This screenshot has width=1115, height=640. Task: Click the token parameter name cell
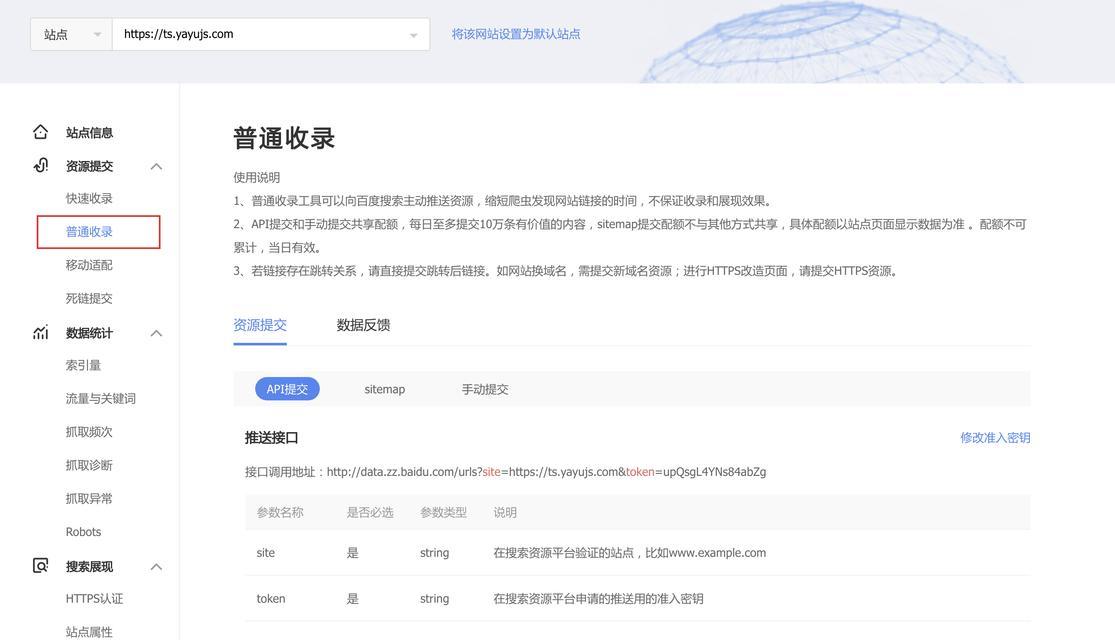pyautogui.click(x=270, y=599)
